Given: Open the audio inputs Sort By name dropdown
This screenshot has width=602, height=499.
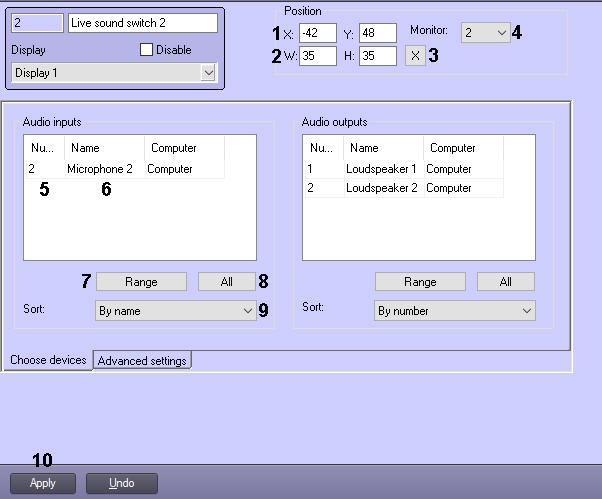Looking at the screenshot, I should 175,311.
